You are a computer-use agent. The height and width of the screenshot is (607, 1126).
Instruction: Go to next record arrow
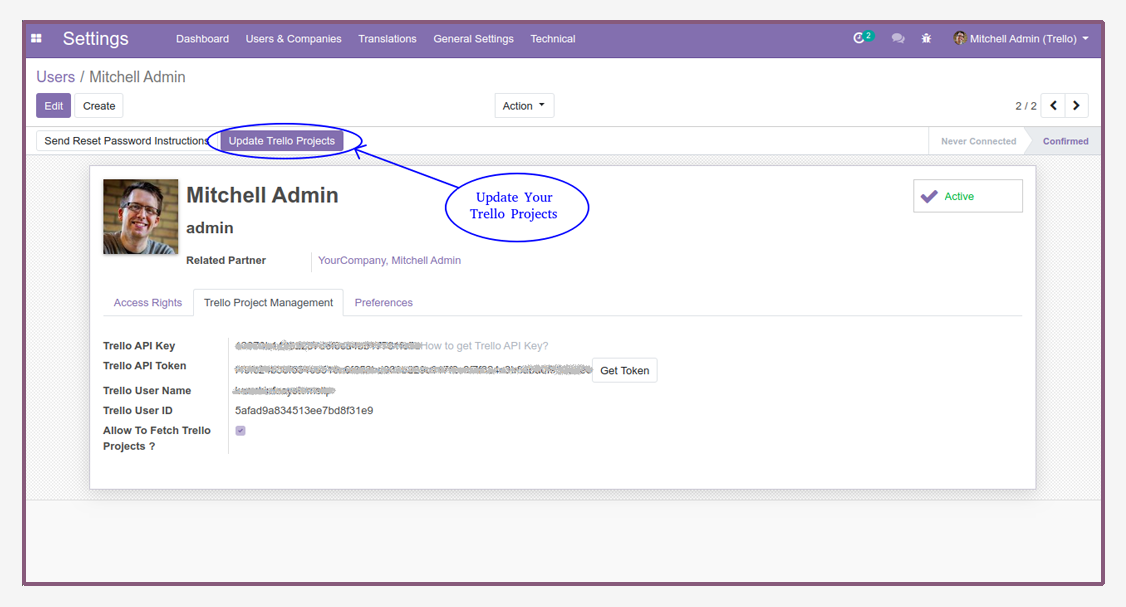(1076, 106)
